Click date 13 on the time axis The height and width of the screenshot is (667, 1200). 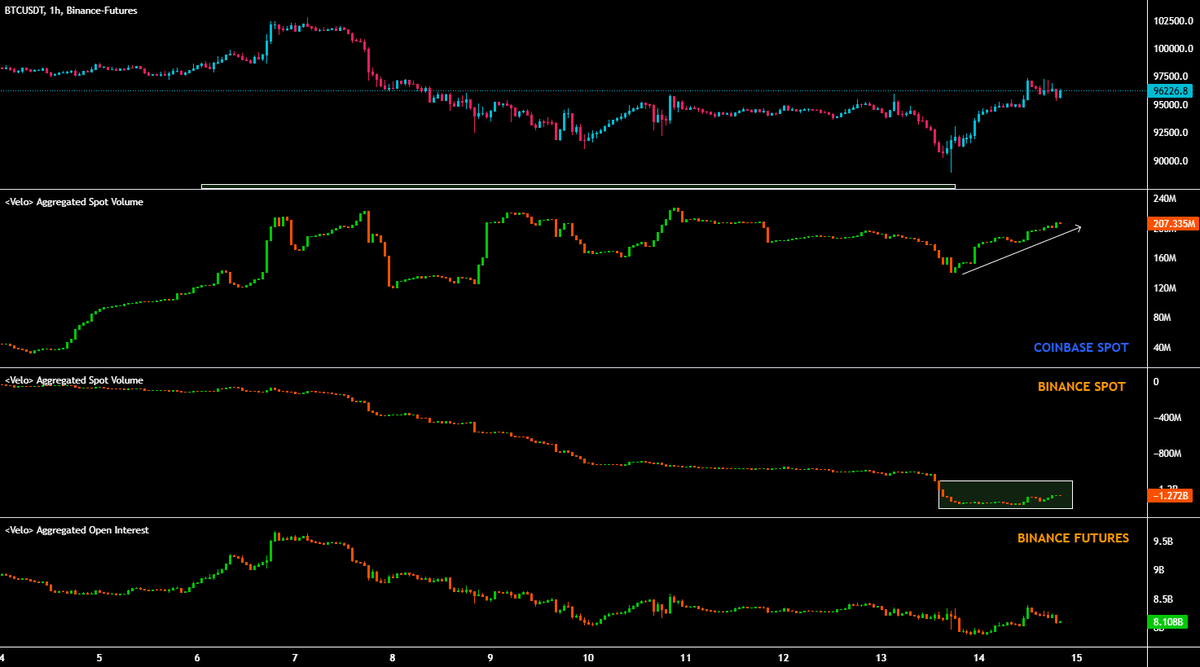point(881,658)
